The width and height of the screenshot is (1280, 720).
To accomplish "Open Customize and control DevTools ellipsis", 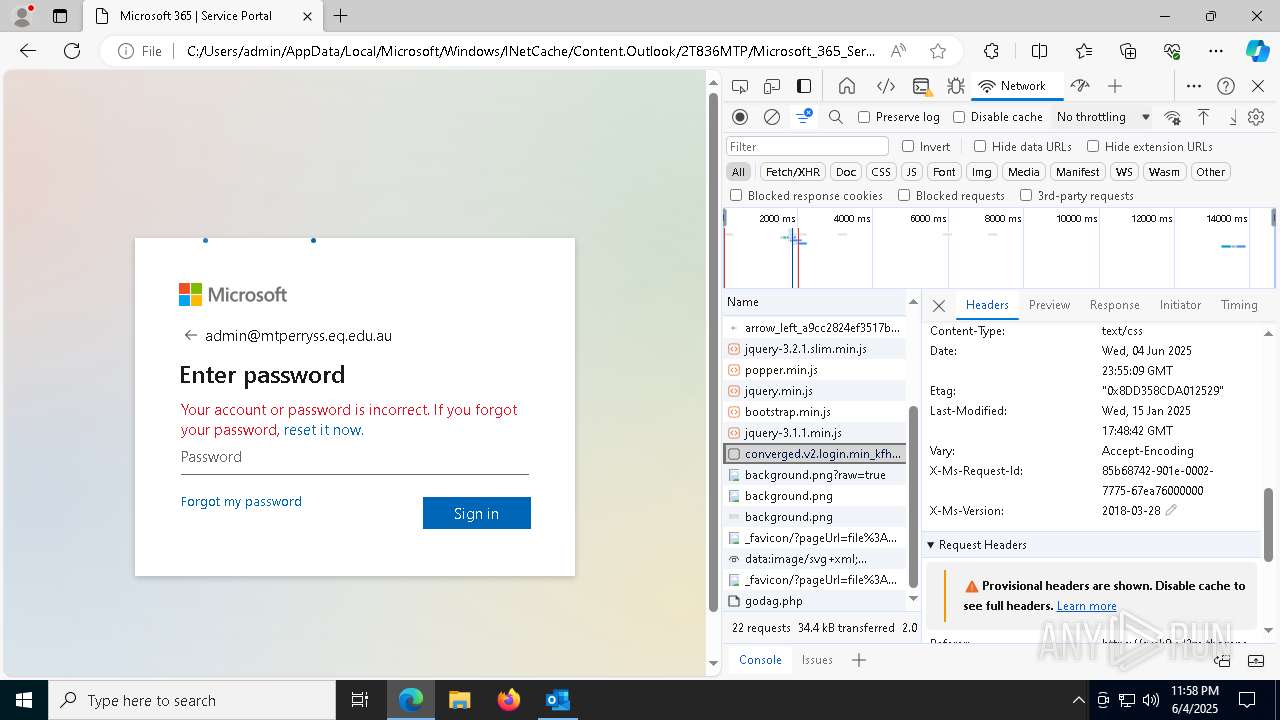I will (1194, 86).
